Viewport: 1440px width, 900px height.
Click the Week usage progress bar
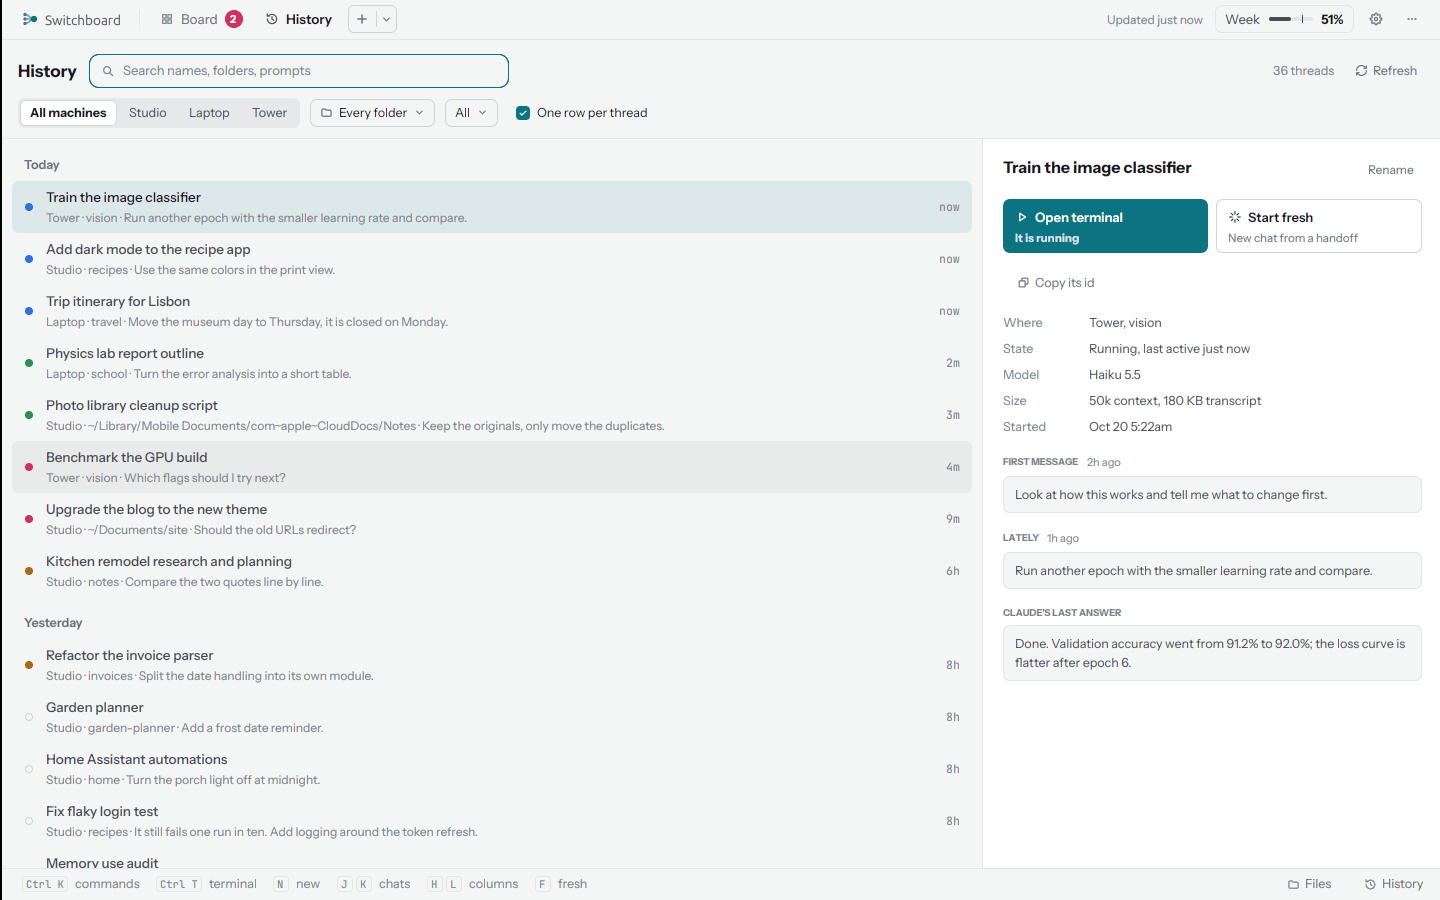pos(1291,19)
